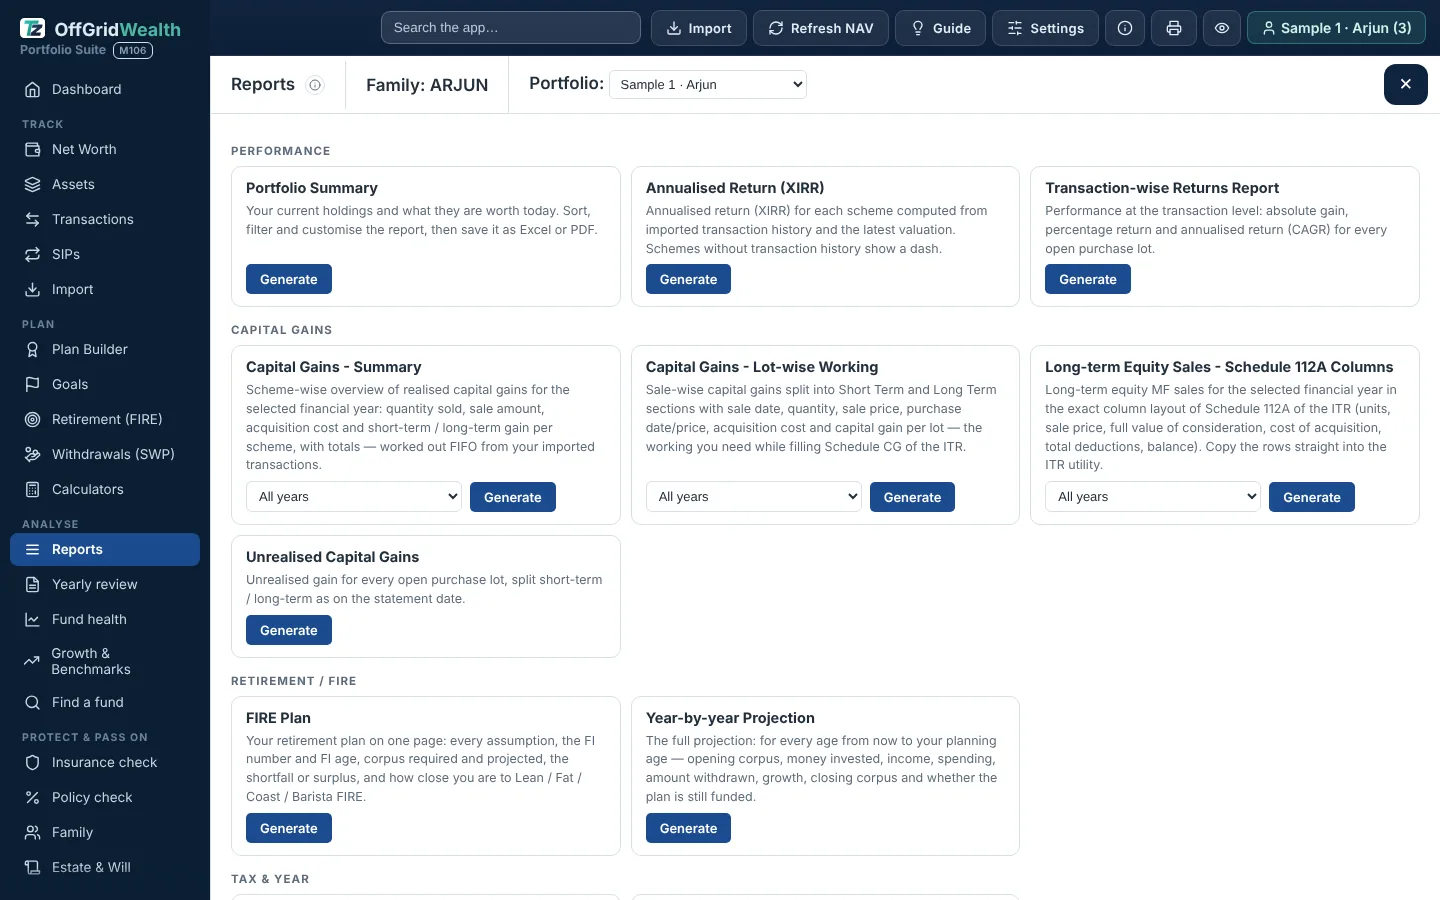Open year dropdown in Capital Gains - Lot-wise Working

tap(754, 497)
